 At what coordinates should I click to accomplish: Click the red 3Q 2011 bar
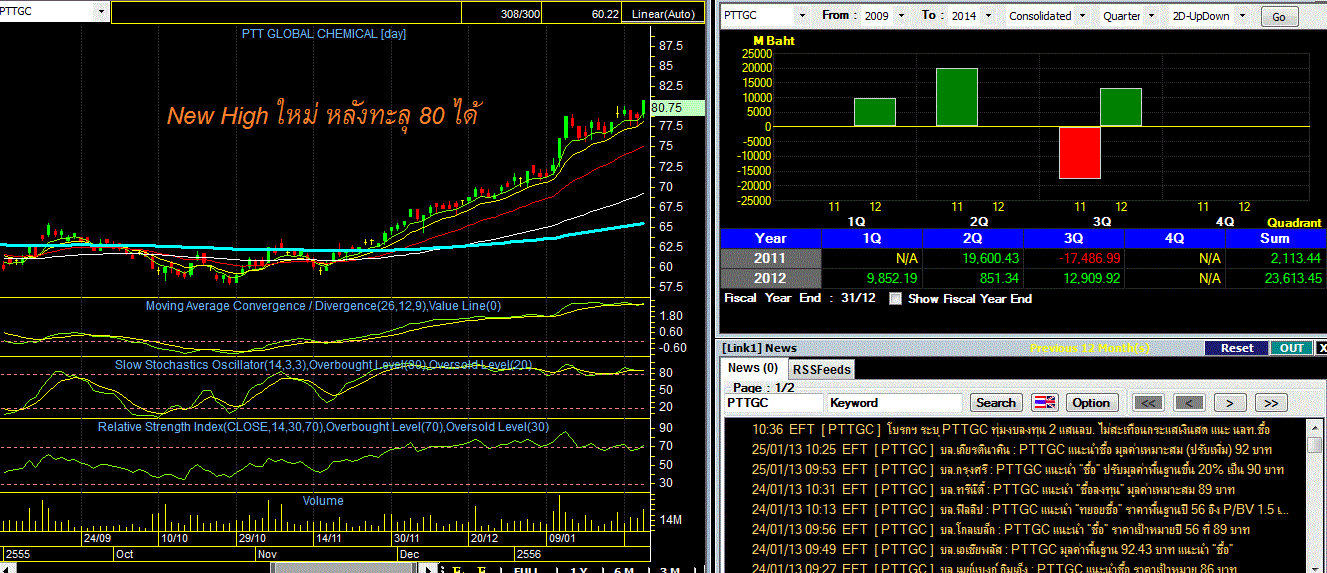1079,152
